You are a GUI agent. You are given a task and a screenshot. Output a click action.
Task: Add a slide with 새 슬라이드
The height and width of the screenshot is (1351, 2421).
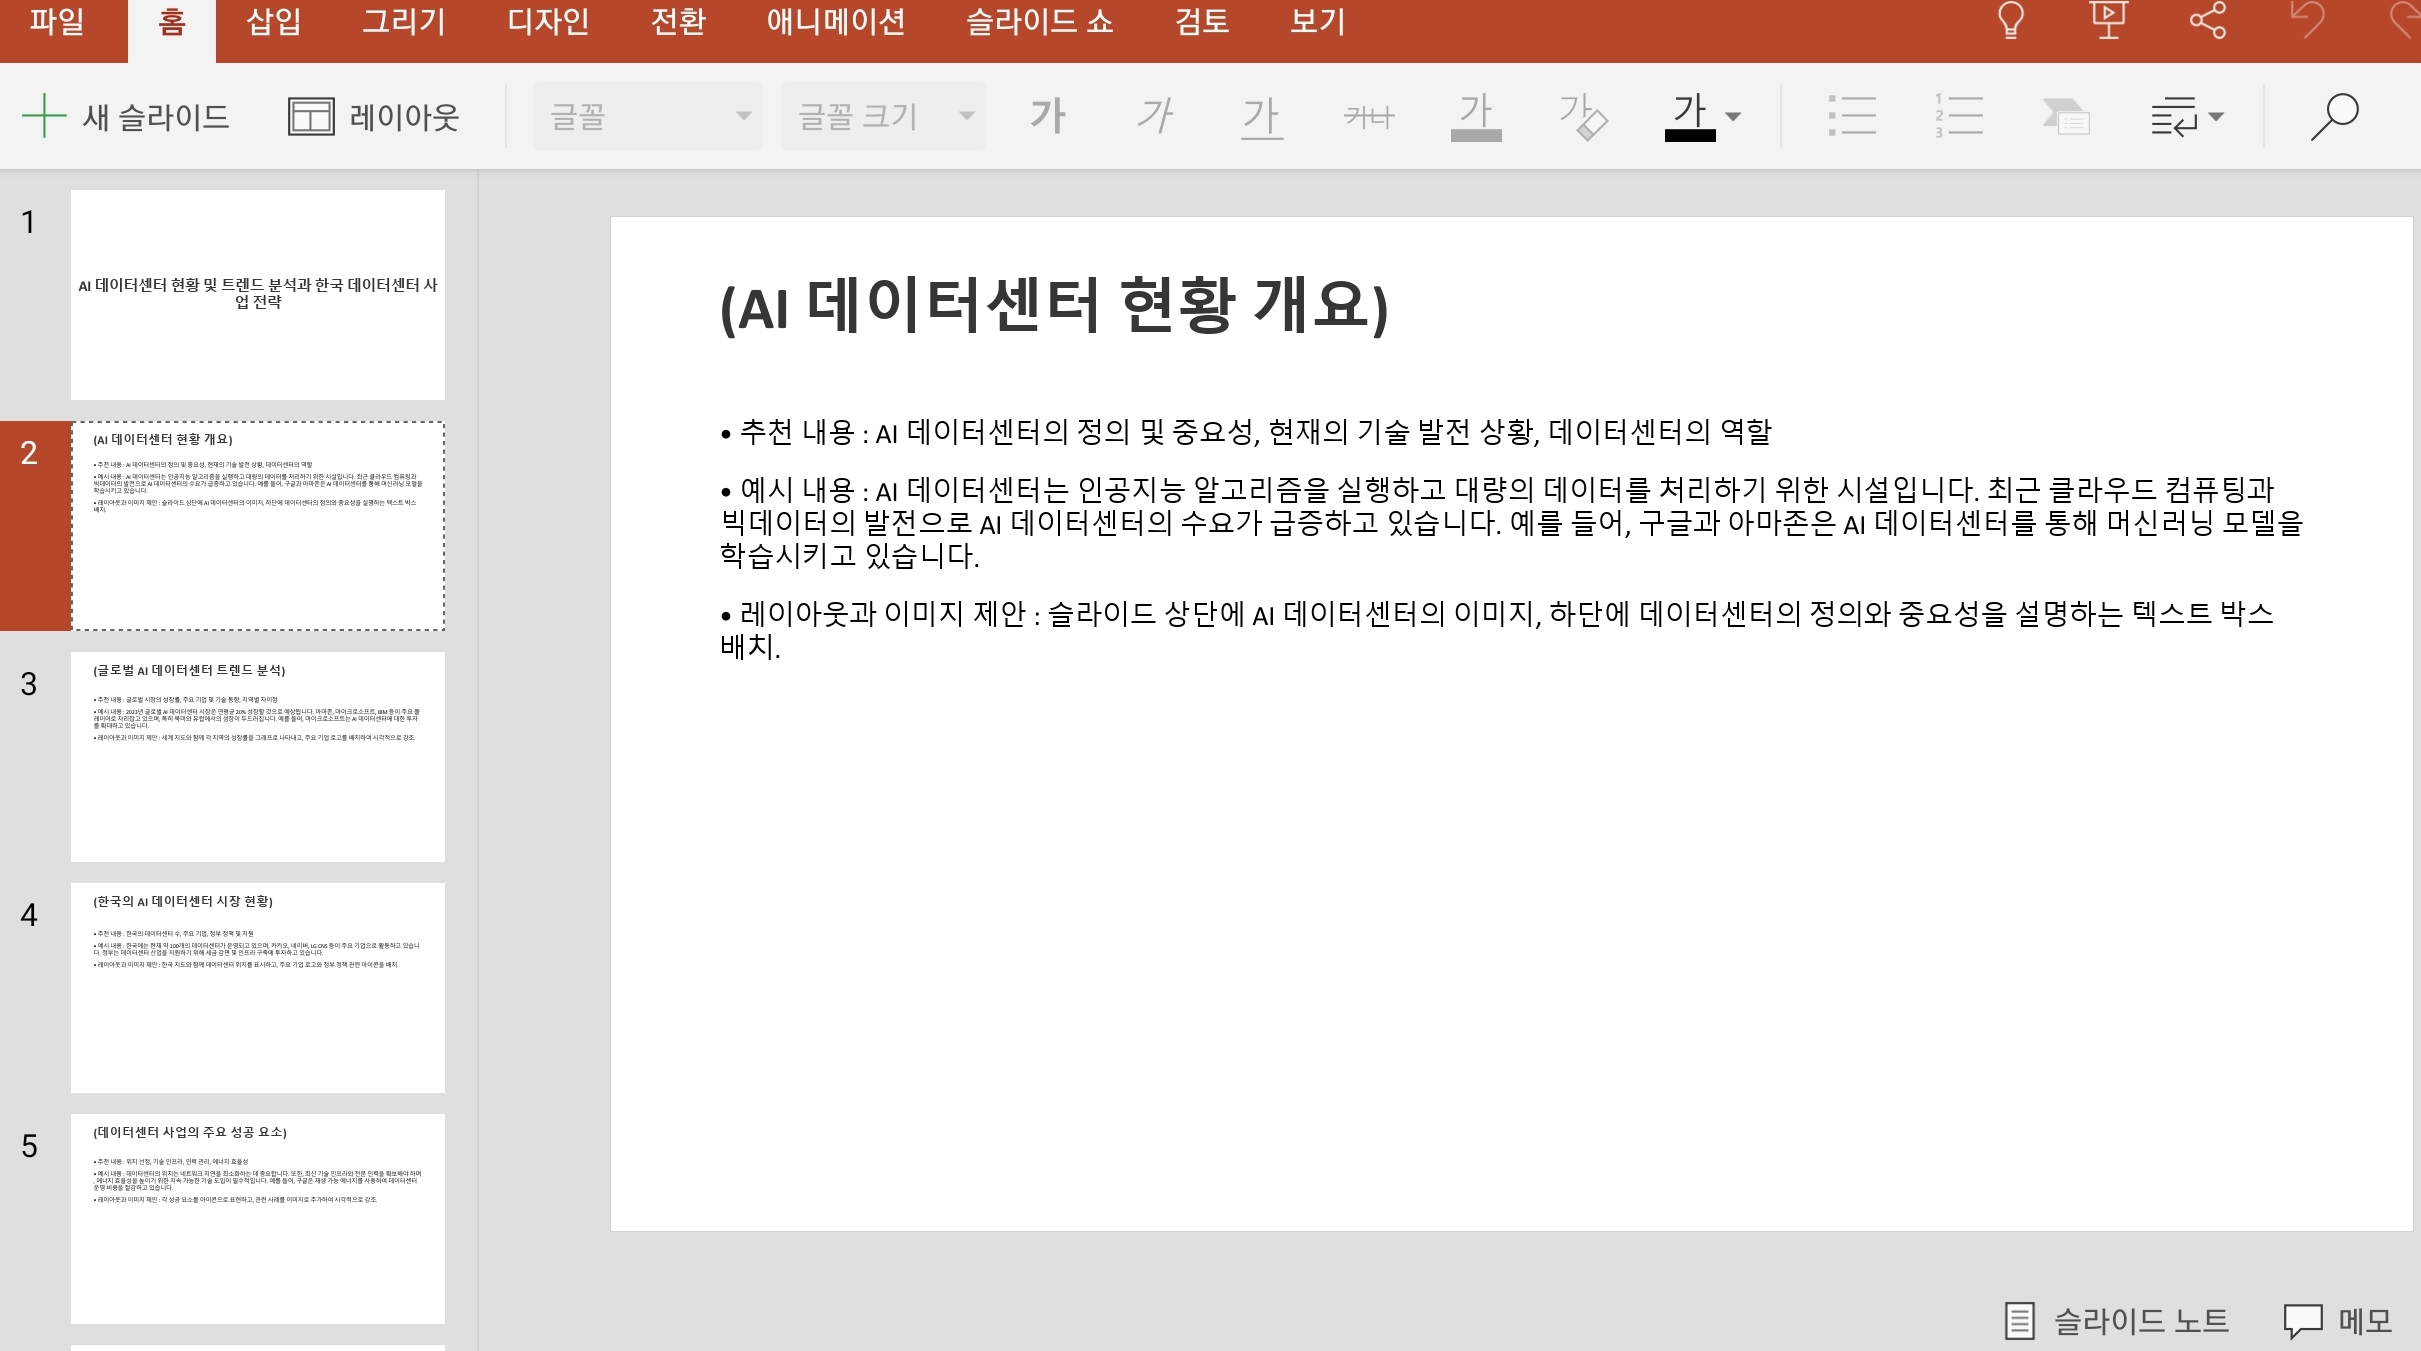(x=127, y=116)
